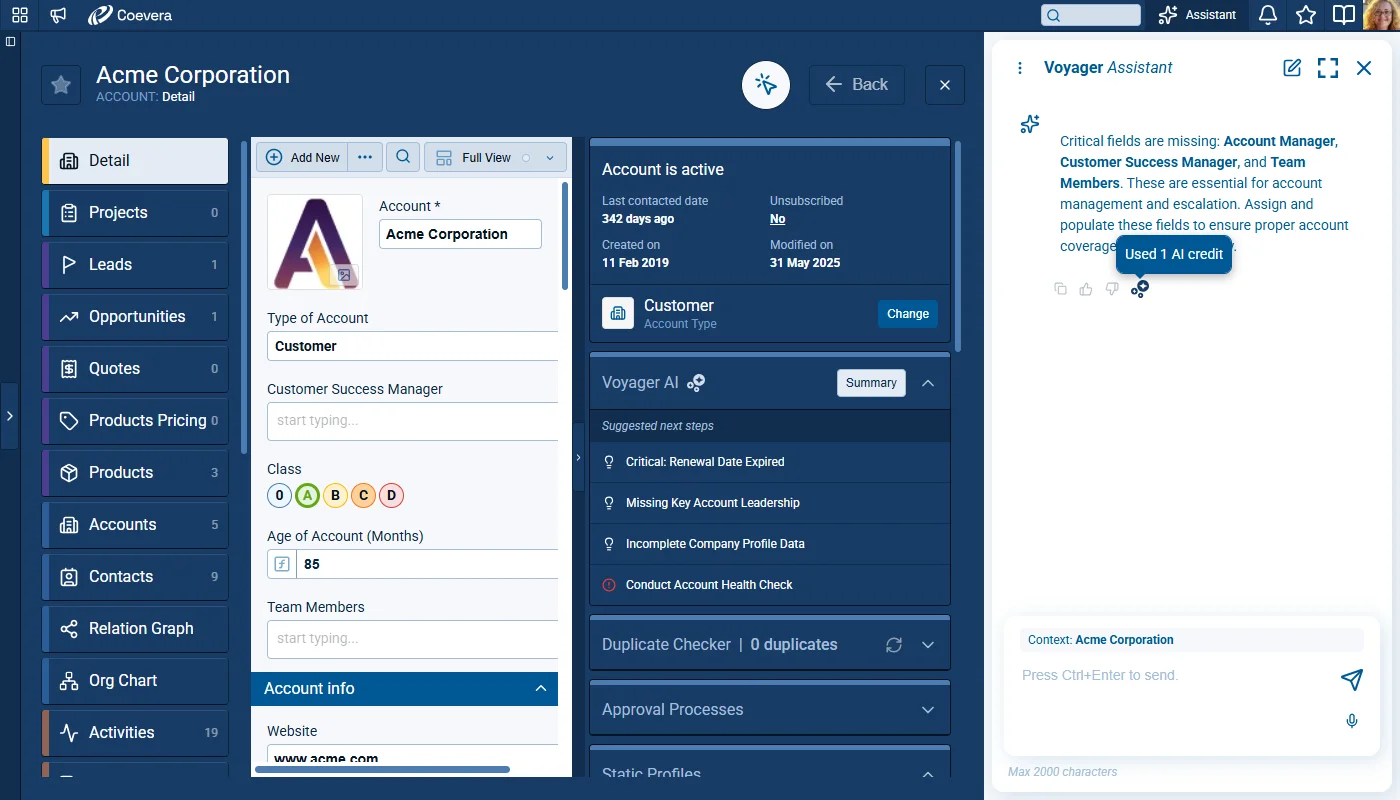
Task: Close the account detail view
Action: 945,85
